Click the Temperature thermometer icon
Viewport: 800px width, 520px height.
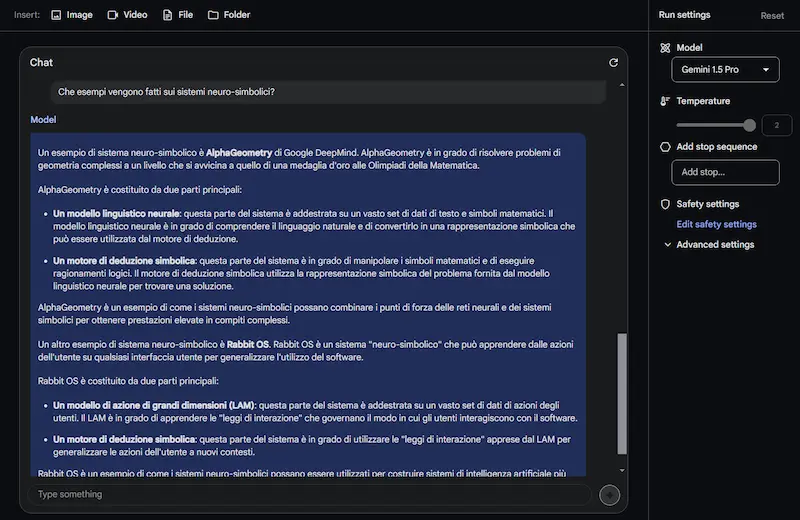coord(665,101)
